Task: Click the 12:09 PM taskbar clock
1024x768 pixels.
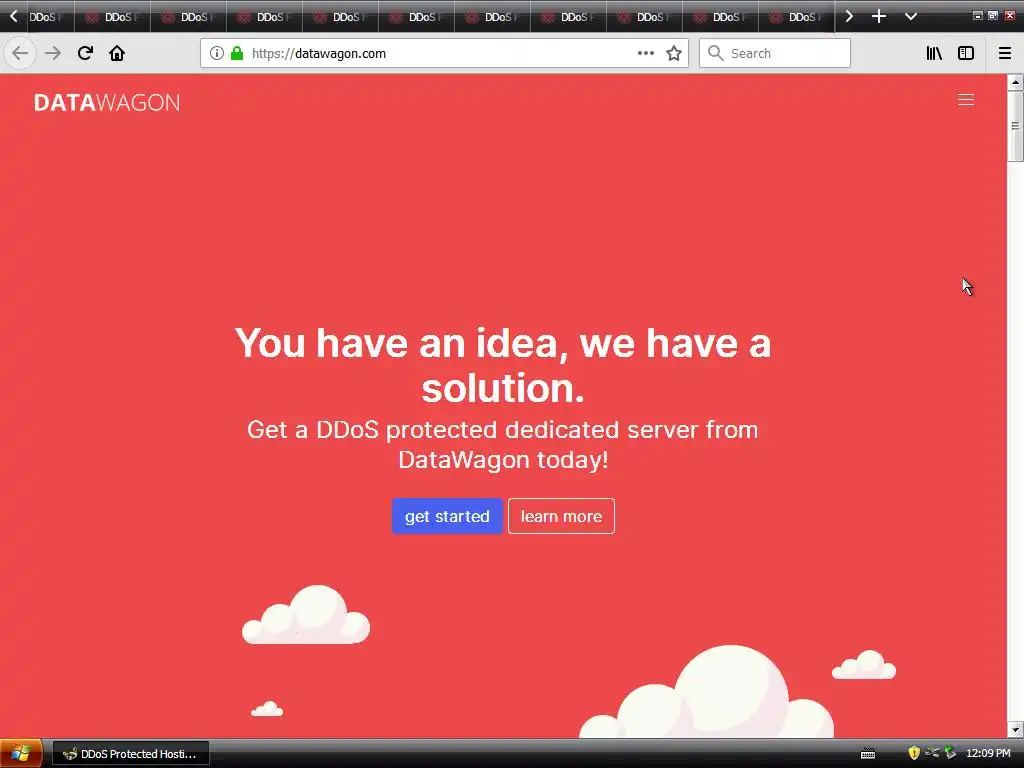Action: coord(988,754)
